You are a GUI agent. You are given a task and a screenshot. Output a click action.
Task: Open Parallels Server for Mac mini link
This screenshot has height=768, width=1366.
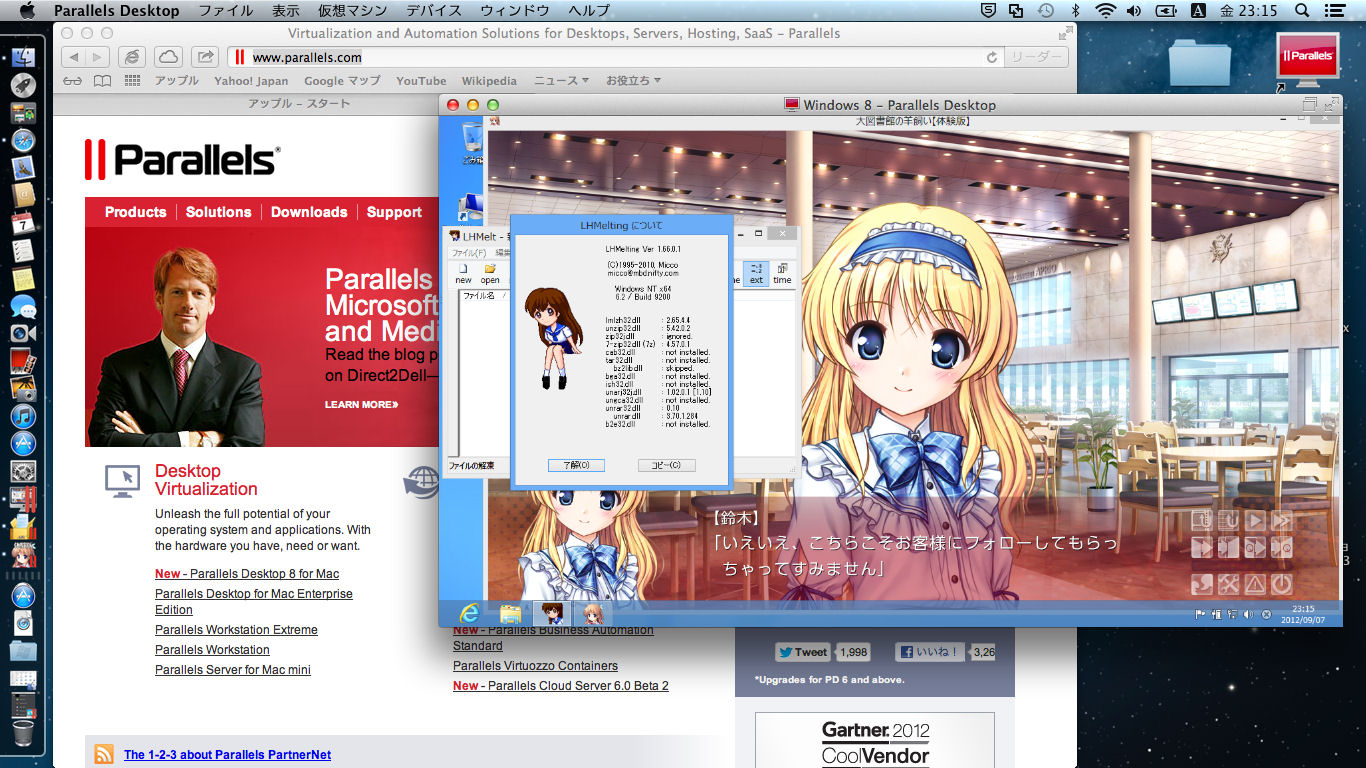coord(233,670)
